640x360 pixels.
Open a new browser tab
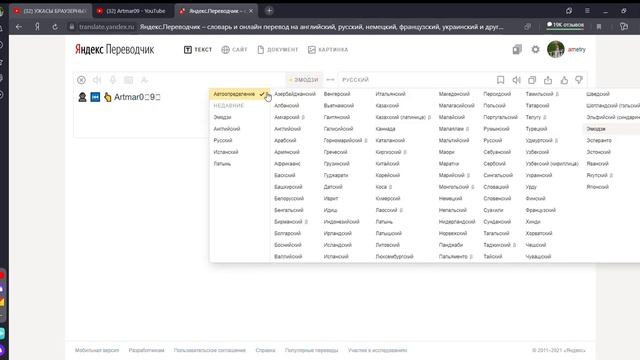coord(269,11)
